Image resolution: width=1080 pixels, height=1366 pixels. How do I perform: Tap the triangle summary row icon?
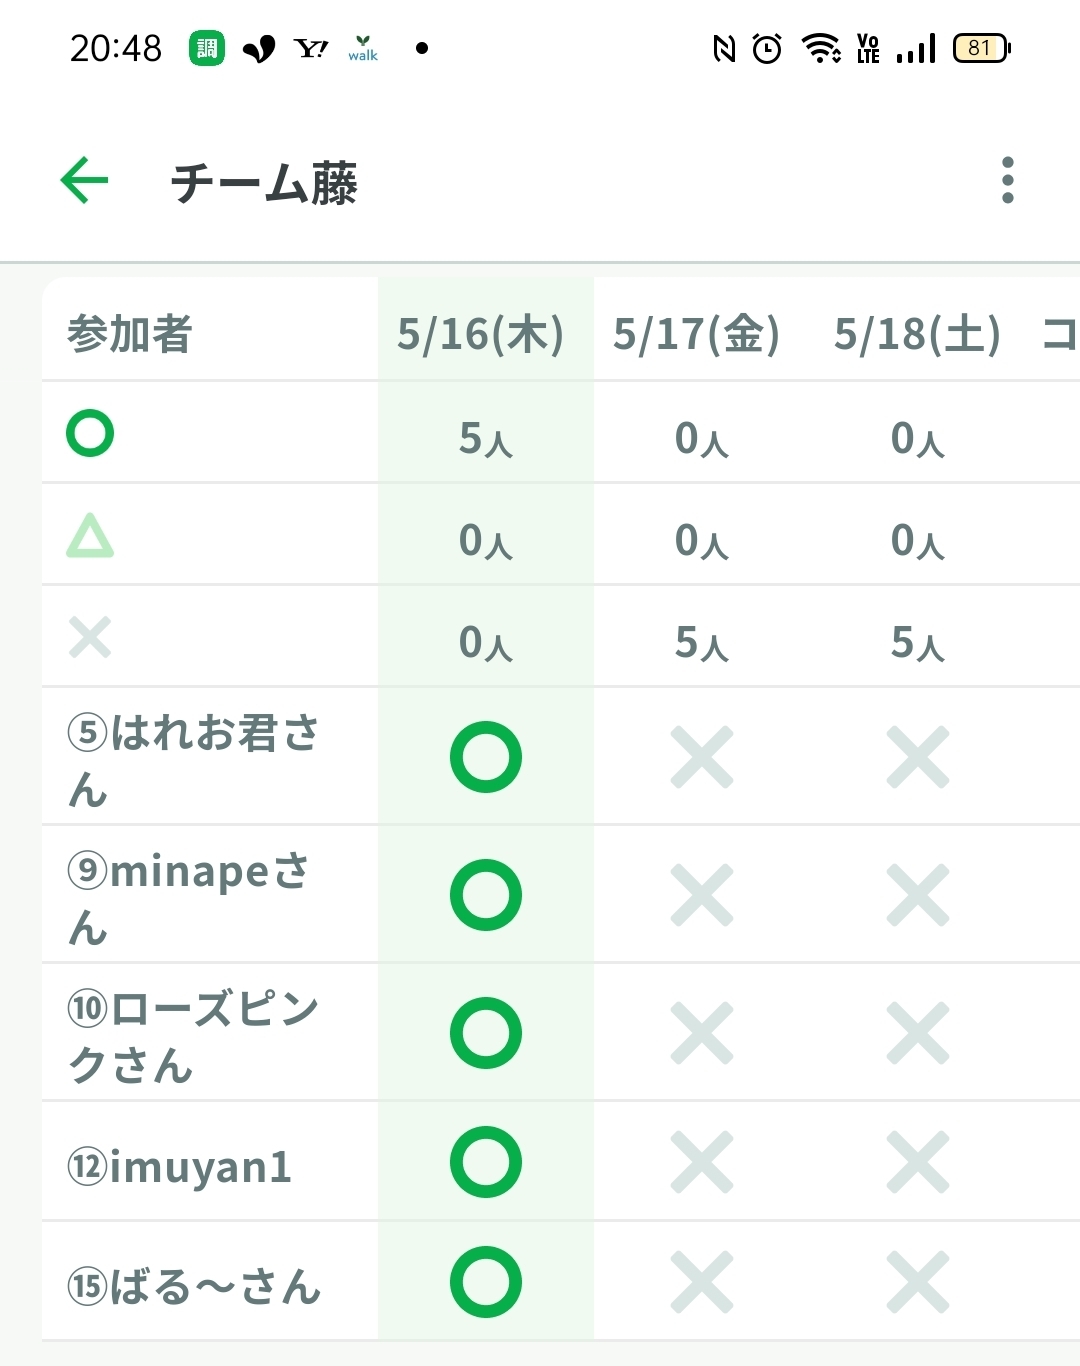[90, 536]
